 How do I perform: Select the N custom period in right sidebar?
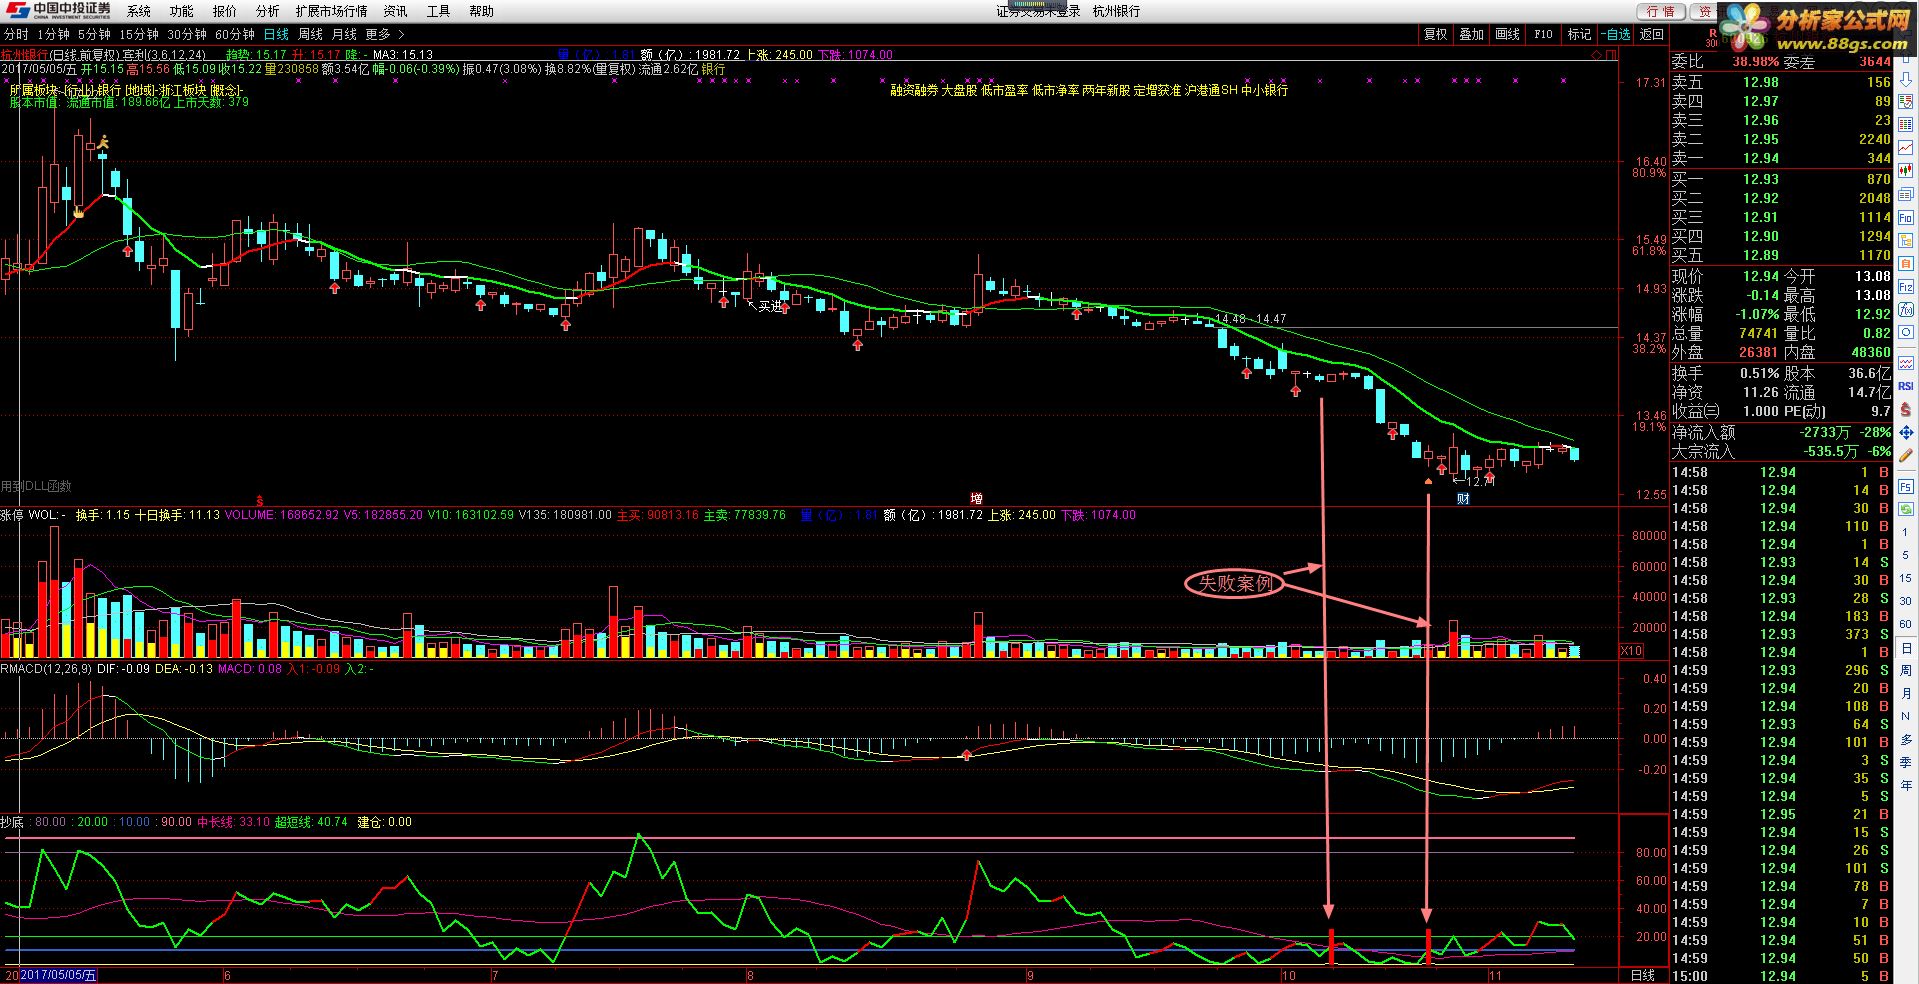click(x=1905, y=715)
